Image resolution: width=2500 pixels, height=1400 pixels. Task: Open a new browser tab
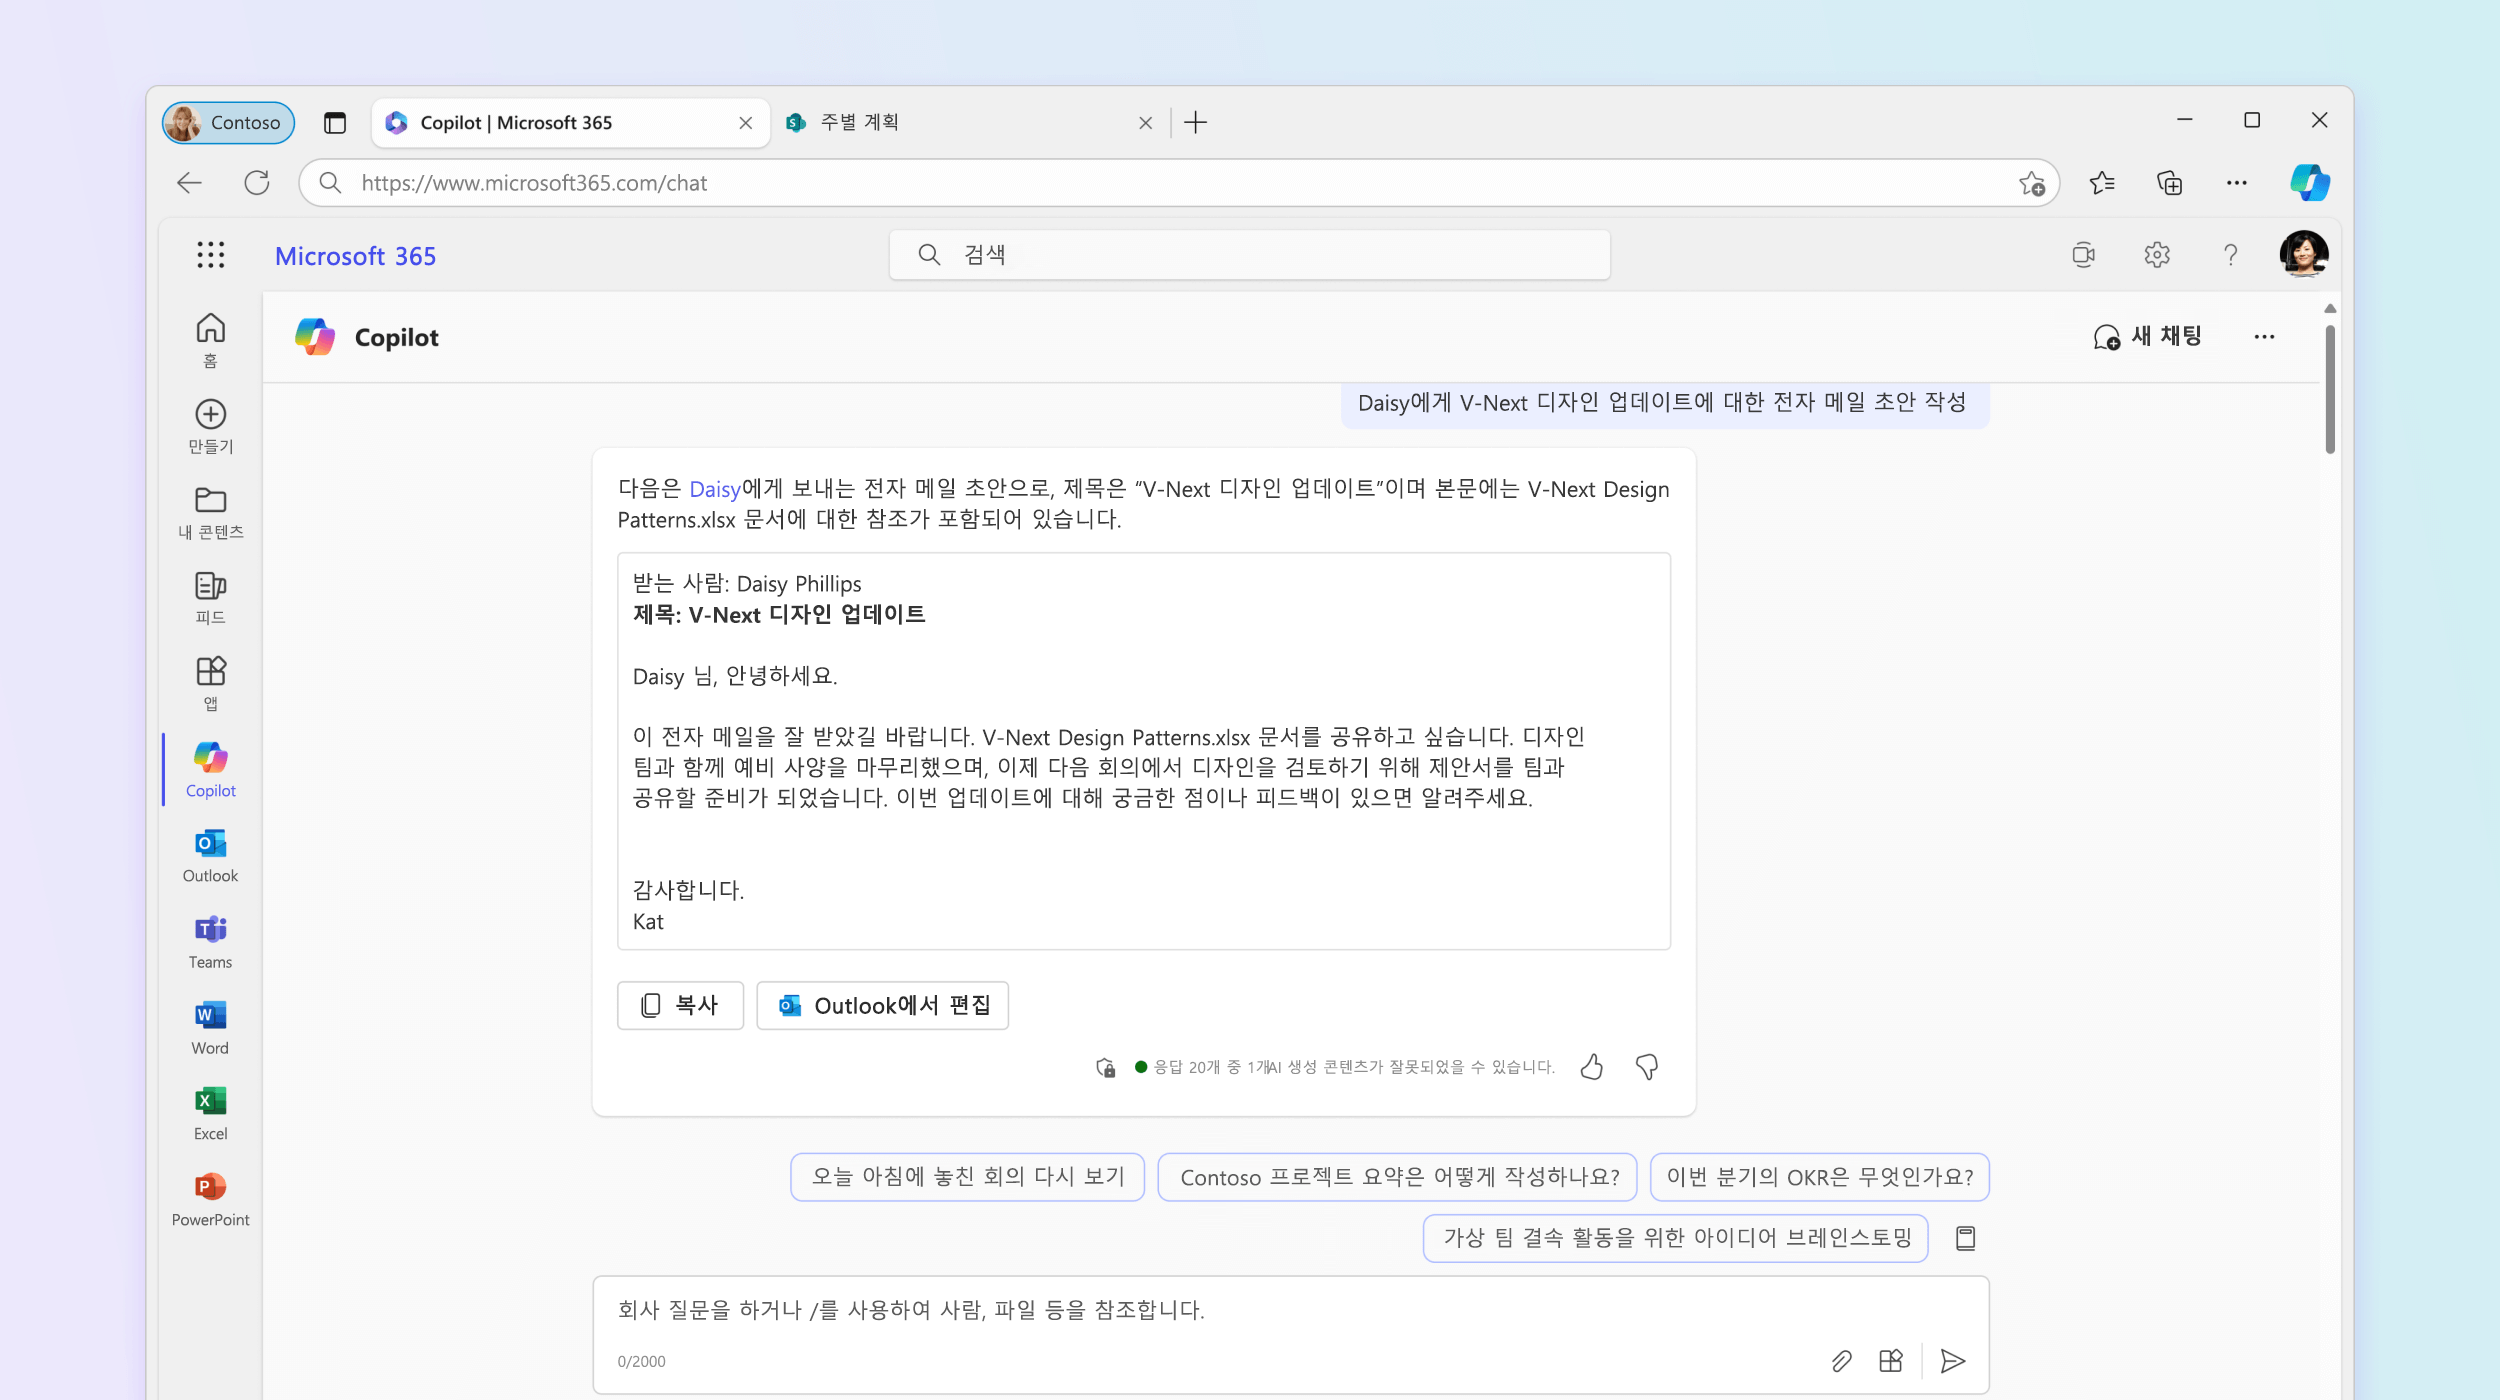1195,122
